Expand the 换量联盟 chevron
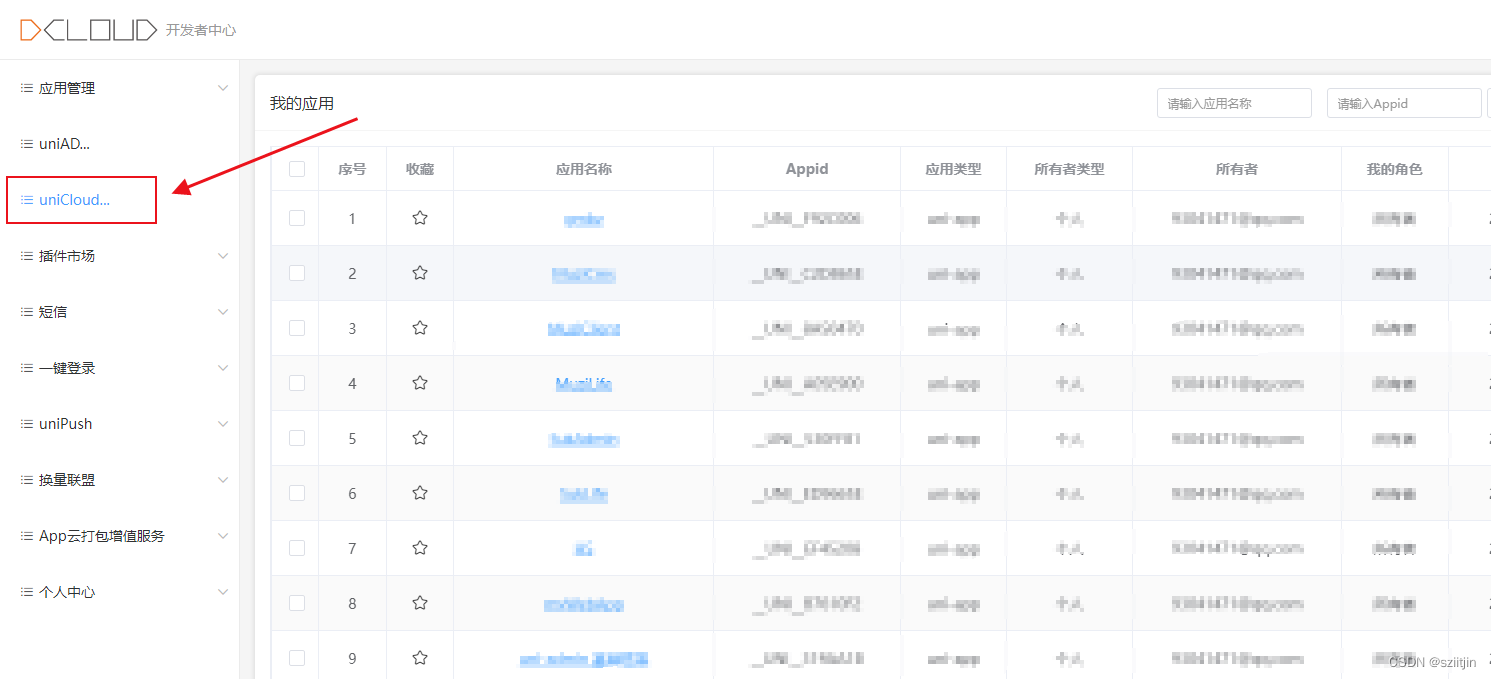This screenshot has height=679, width=1491. point(223,480)
